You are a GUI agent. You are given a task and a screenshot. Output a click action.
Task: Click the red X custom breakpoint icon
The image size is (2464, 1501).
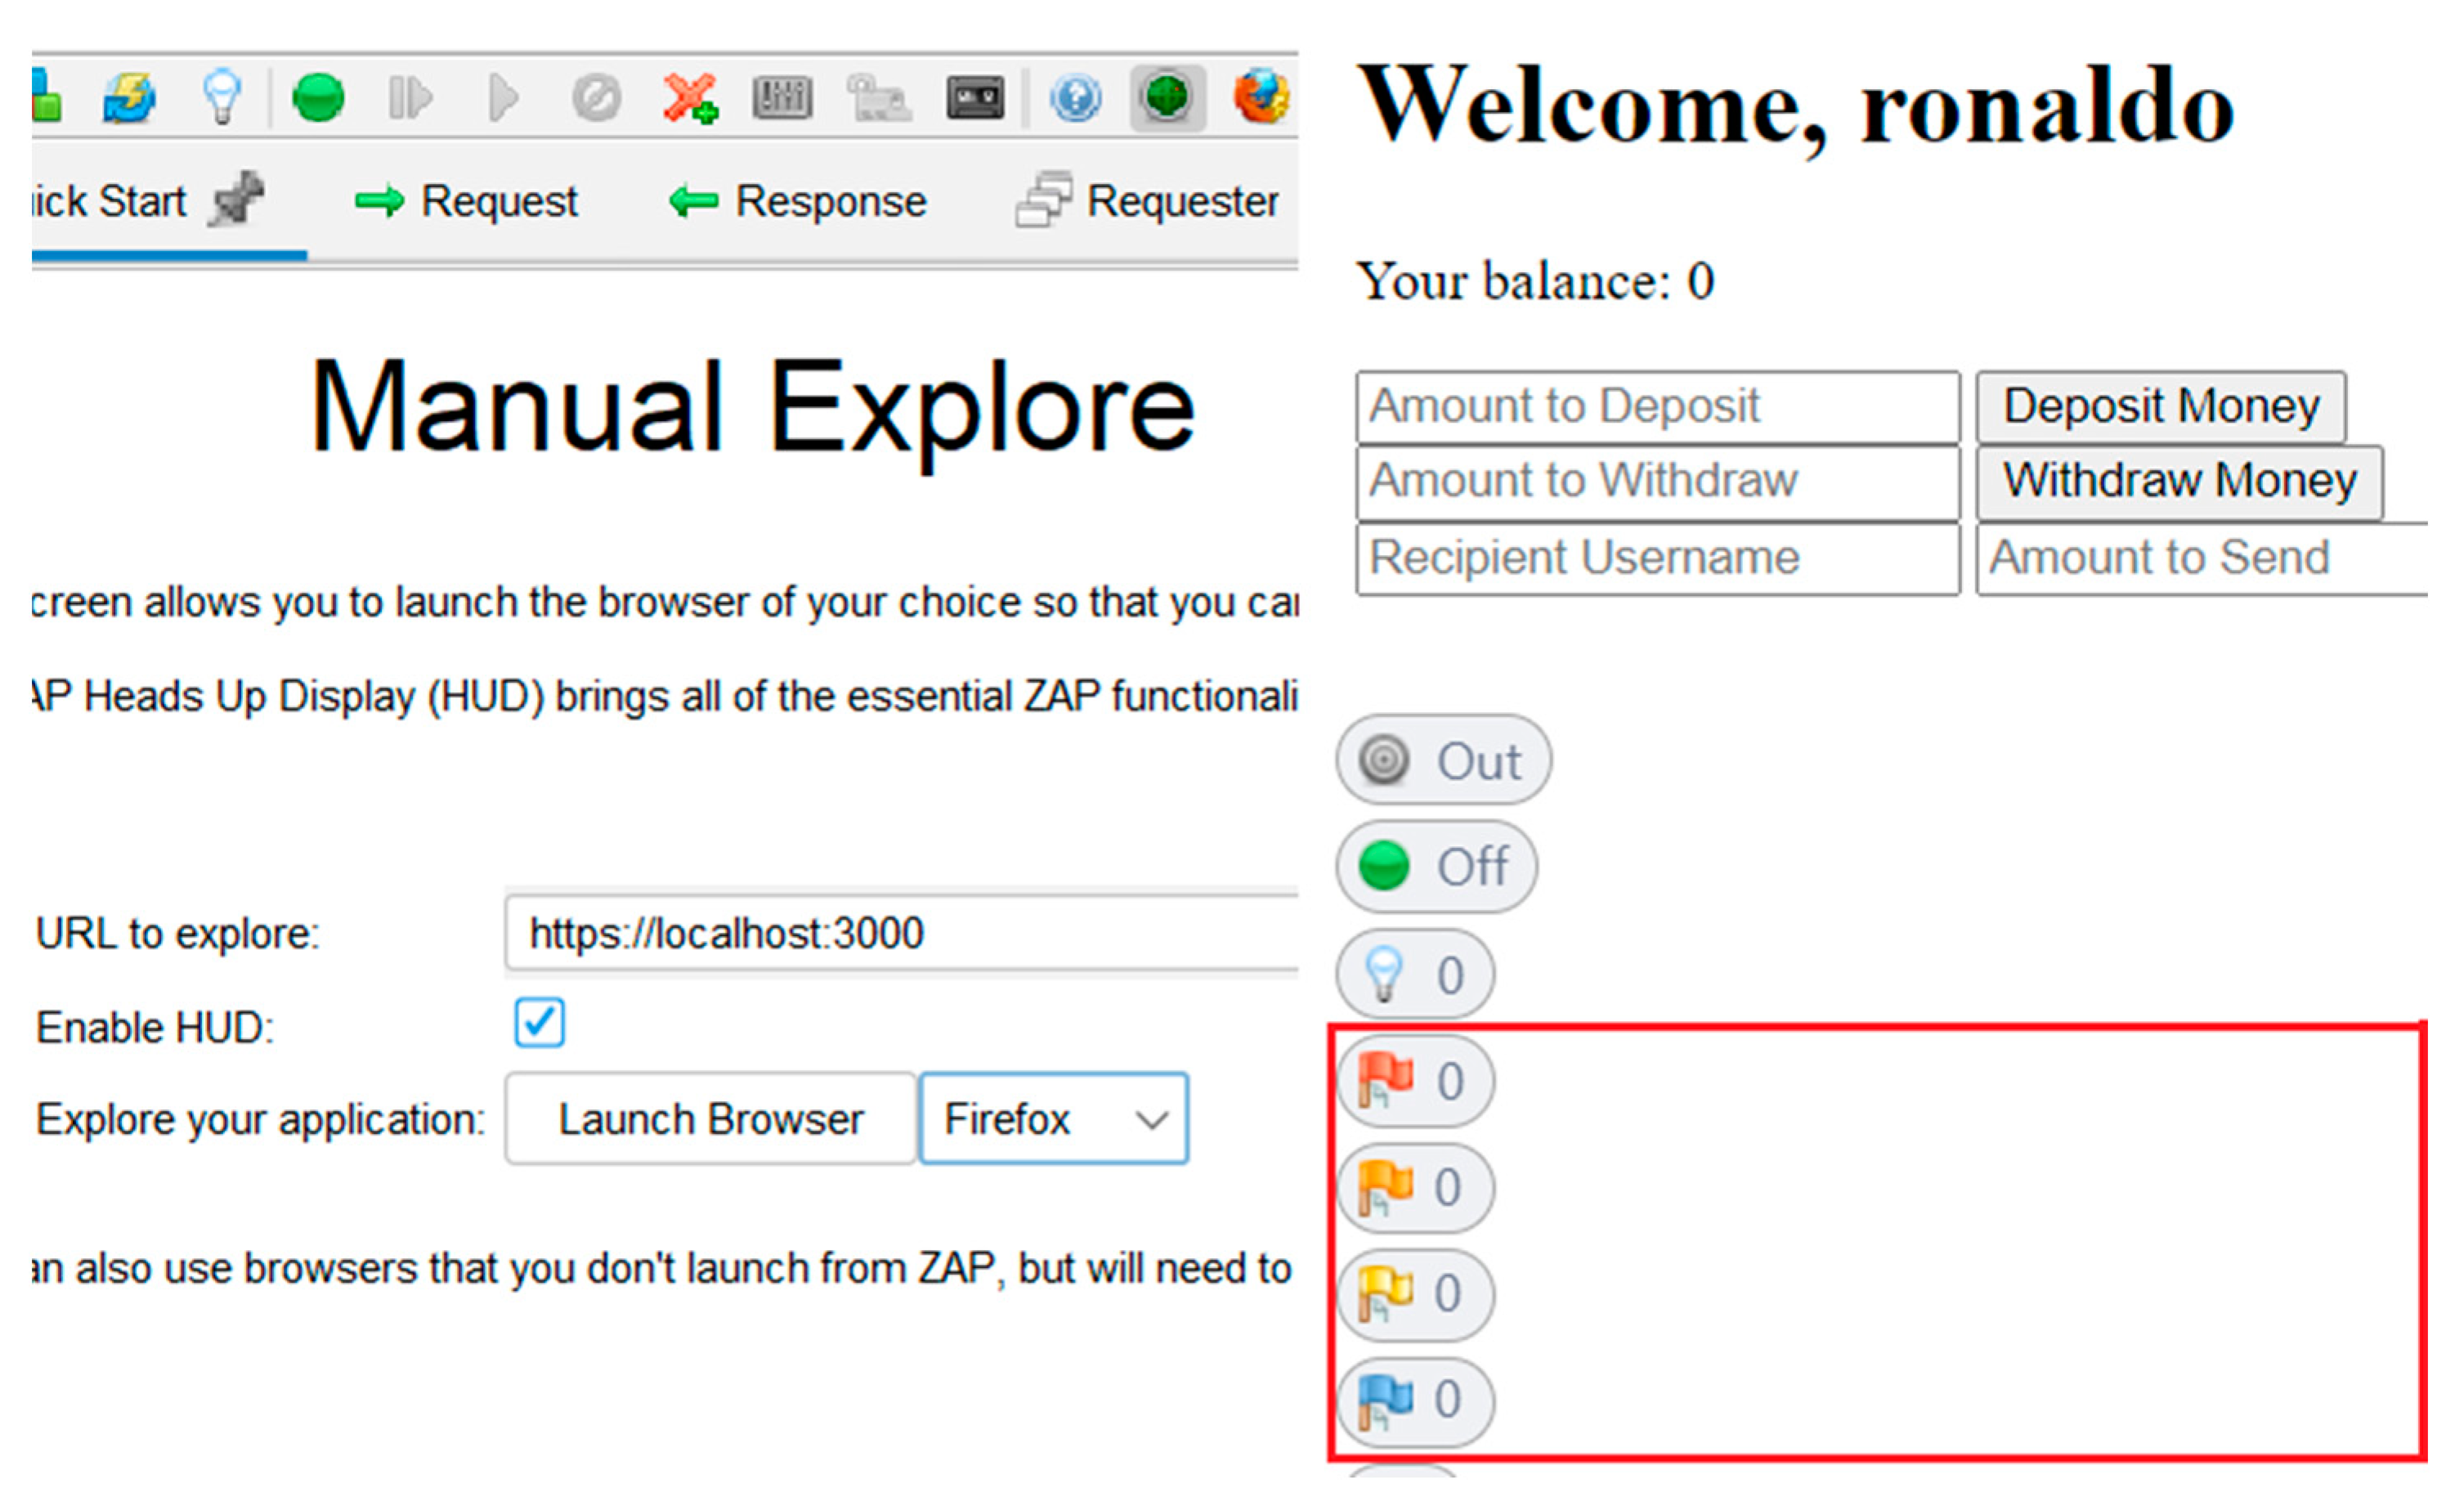coord(689,98)
